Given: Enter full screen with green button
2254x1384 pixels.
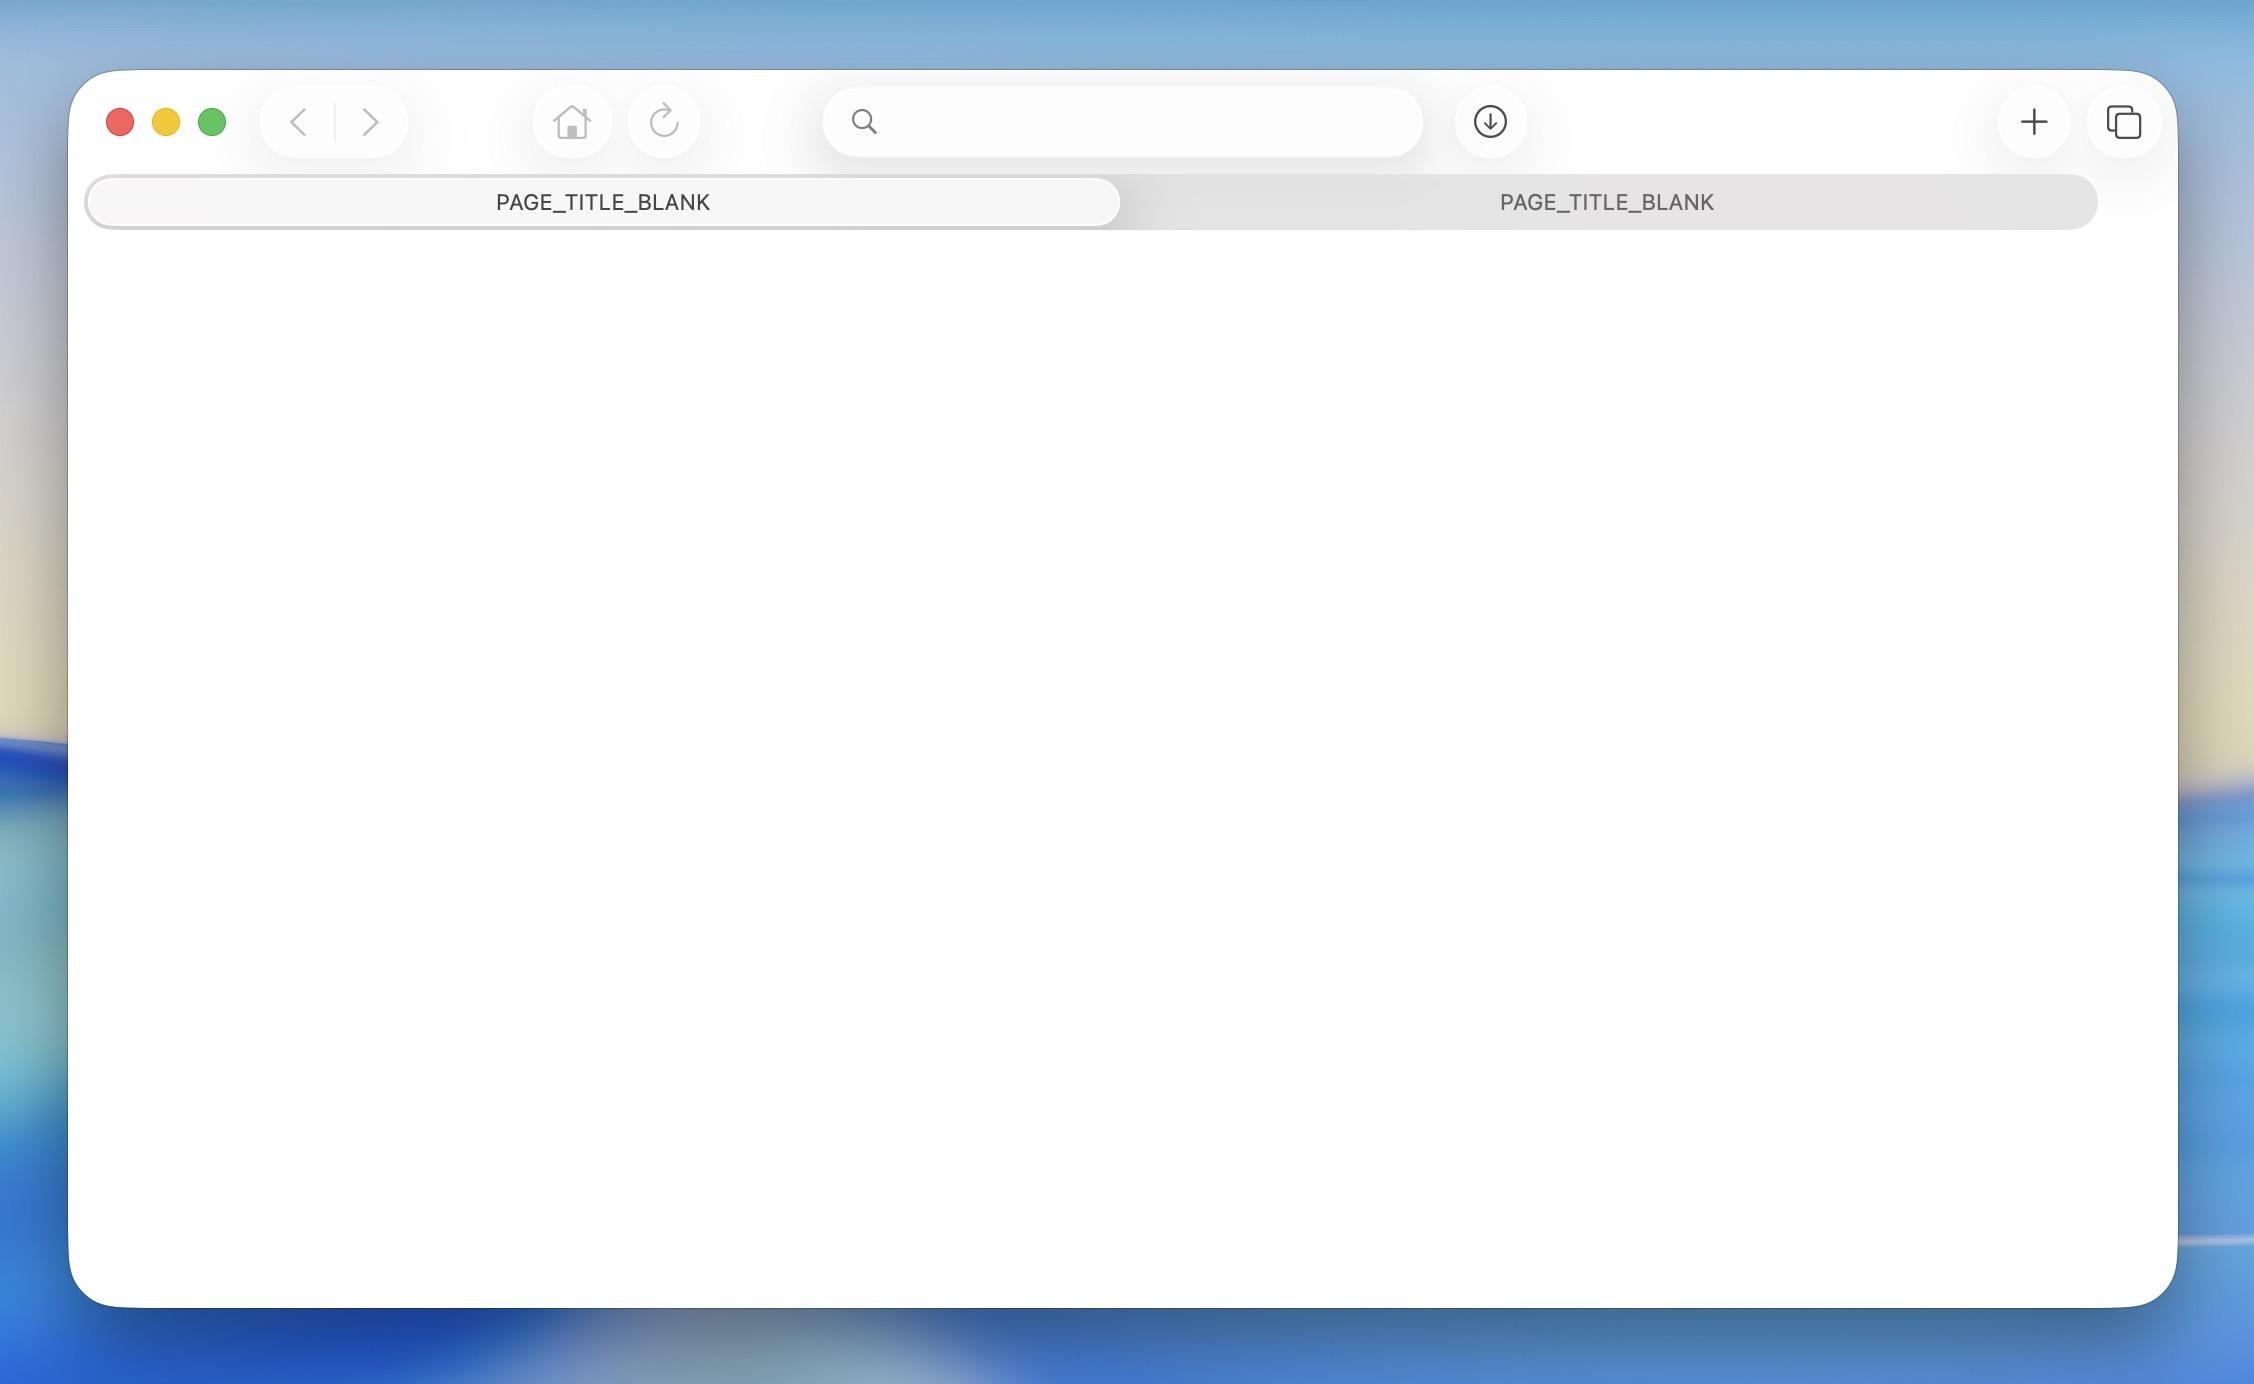Looking at the screenshot, I should (x=212, y=122).
